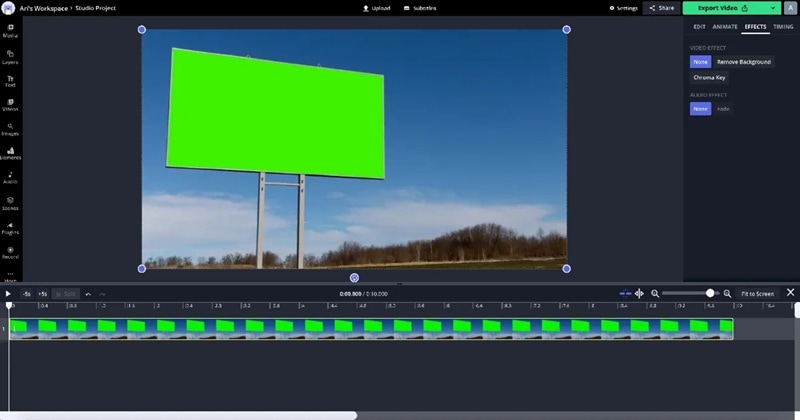Click the bottom-right canvas resize handle
This screenshot has height=420, width=800.
tap(566, 269)
